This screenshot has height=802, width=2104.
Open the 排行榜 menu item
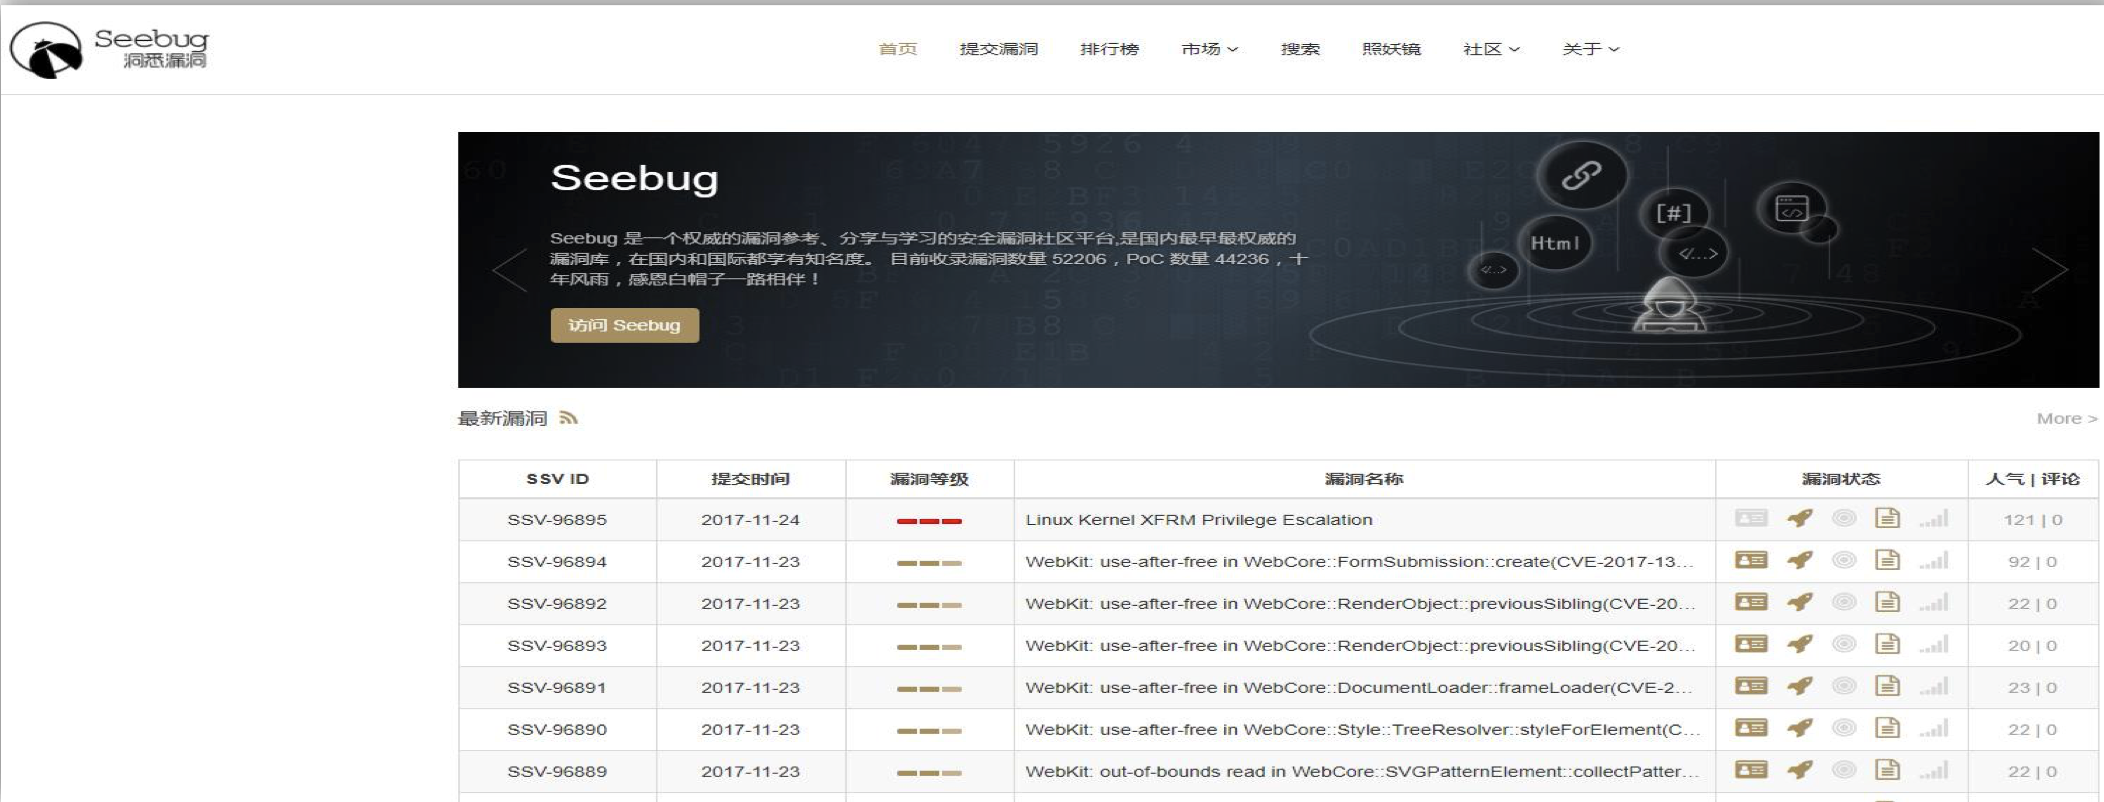click(1109, 49)
